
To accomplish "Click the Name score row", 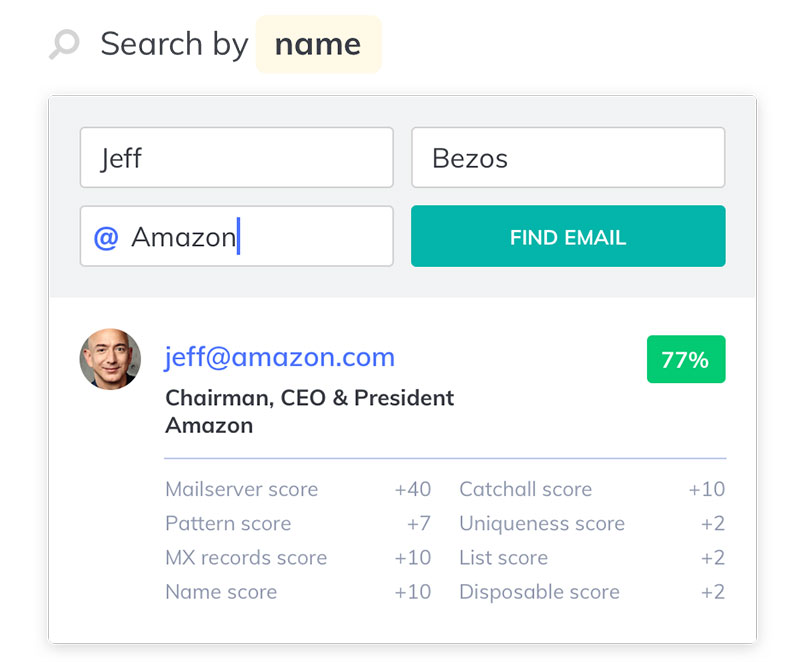I will pos(298,592).
